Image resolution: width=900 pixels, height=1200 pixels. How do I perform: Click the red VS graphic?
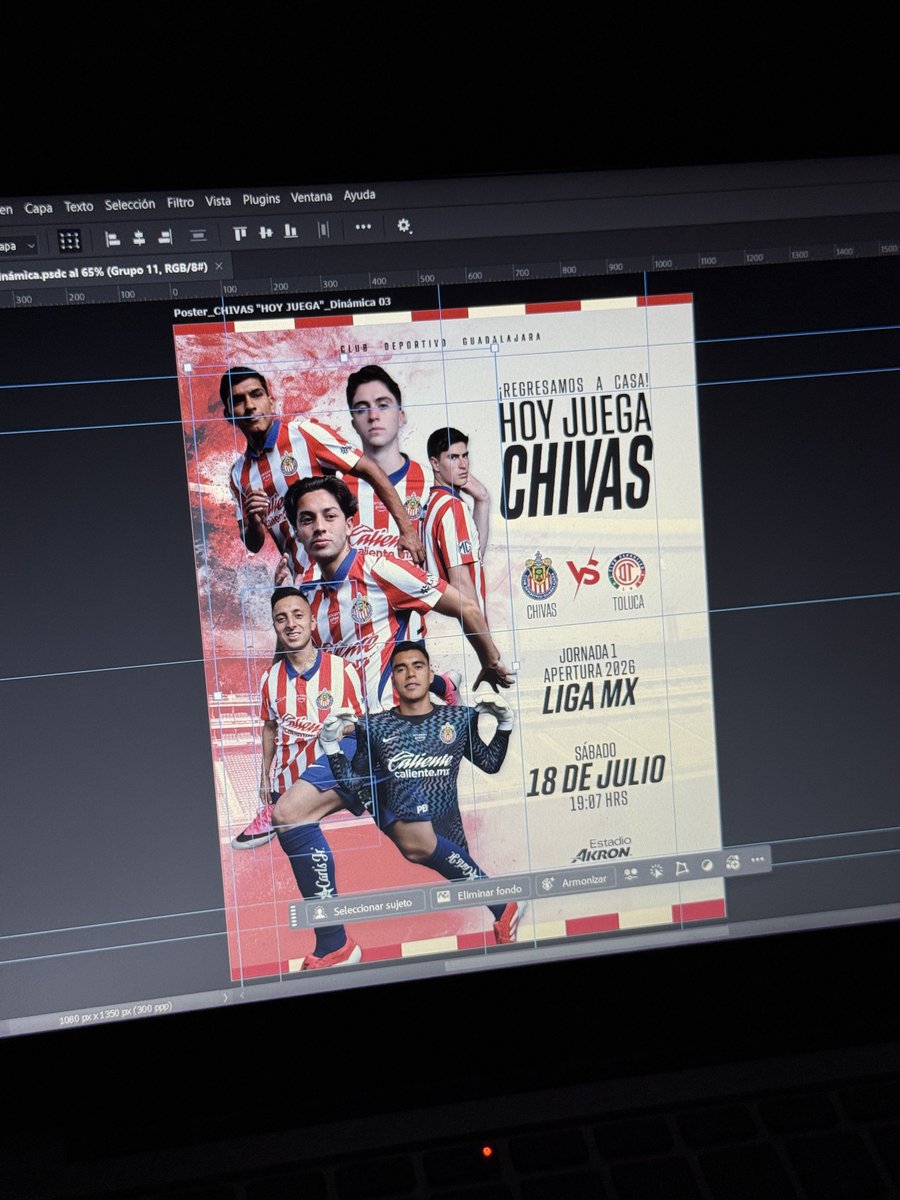tap(583, 571)
